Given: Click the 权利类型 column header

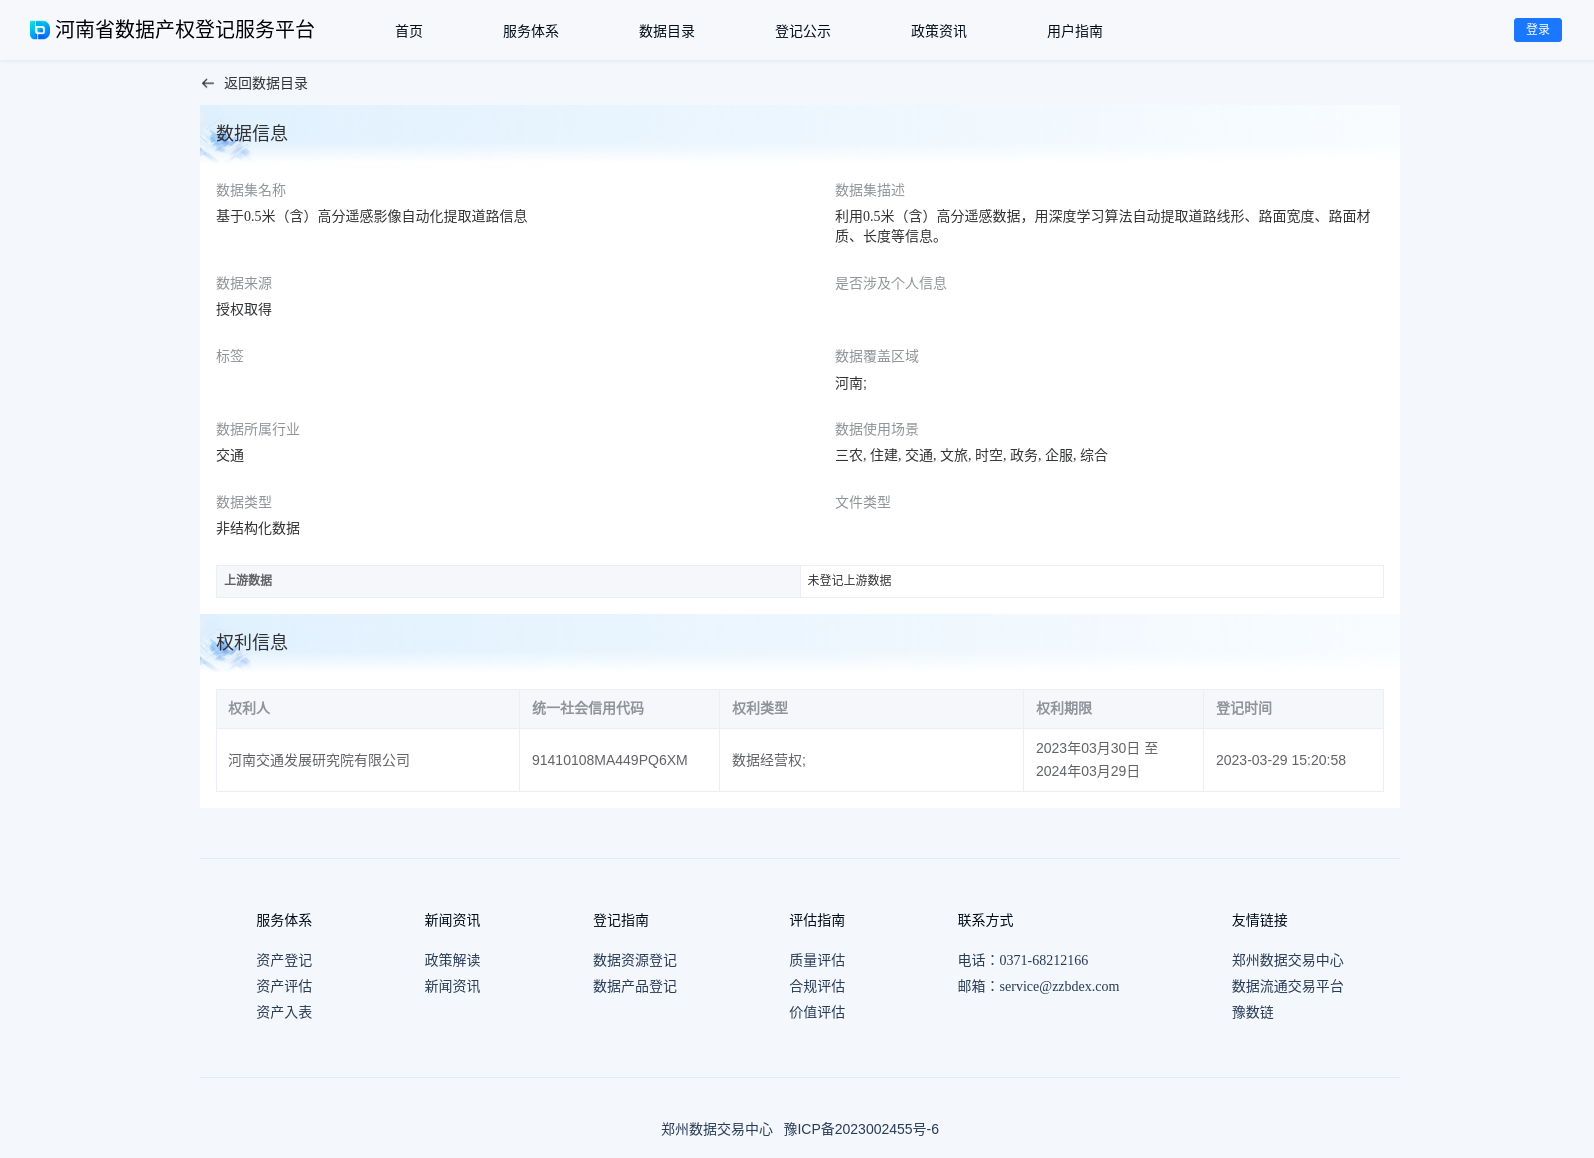Looking at the screenshot, I should (872, 708).
